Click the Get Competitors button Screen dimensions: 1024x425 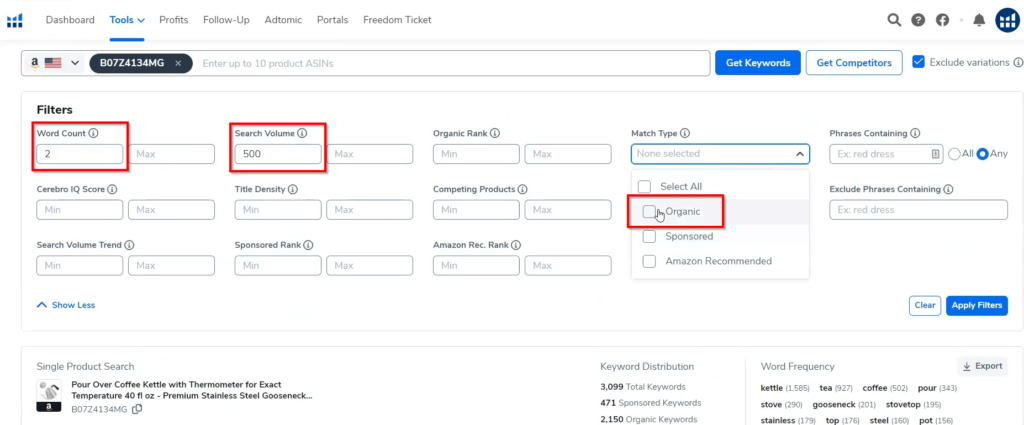click(x=854, y=63)
